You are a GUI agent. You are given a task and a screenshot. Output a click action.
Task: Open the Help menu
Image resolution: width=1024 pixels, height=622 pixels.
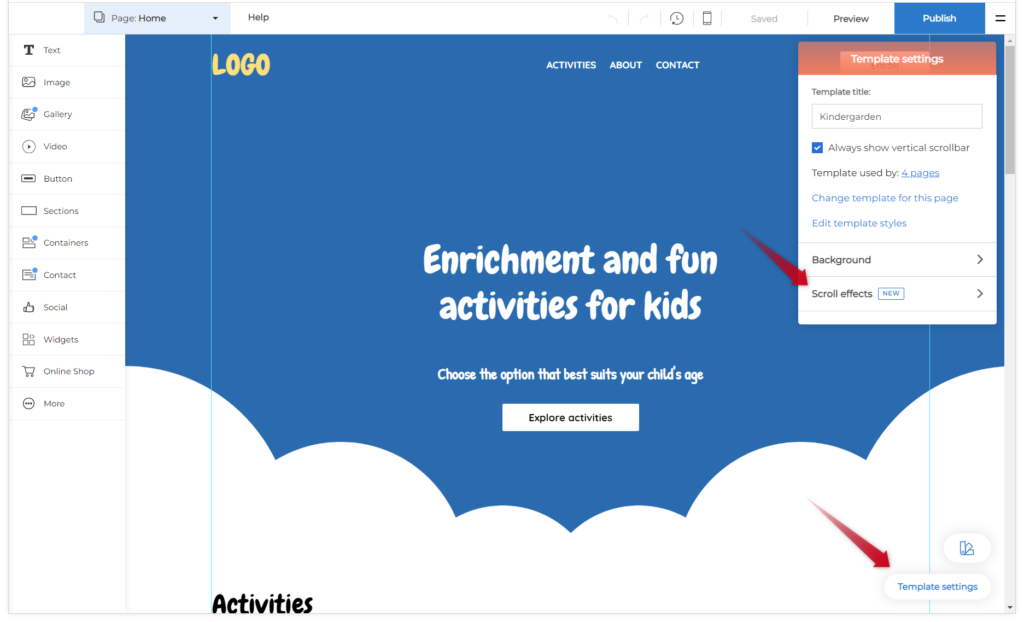click(x=258, y=18)
